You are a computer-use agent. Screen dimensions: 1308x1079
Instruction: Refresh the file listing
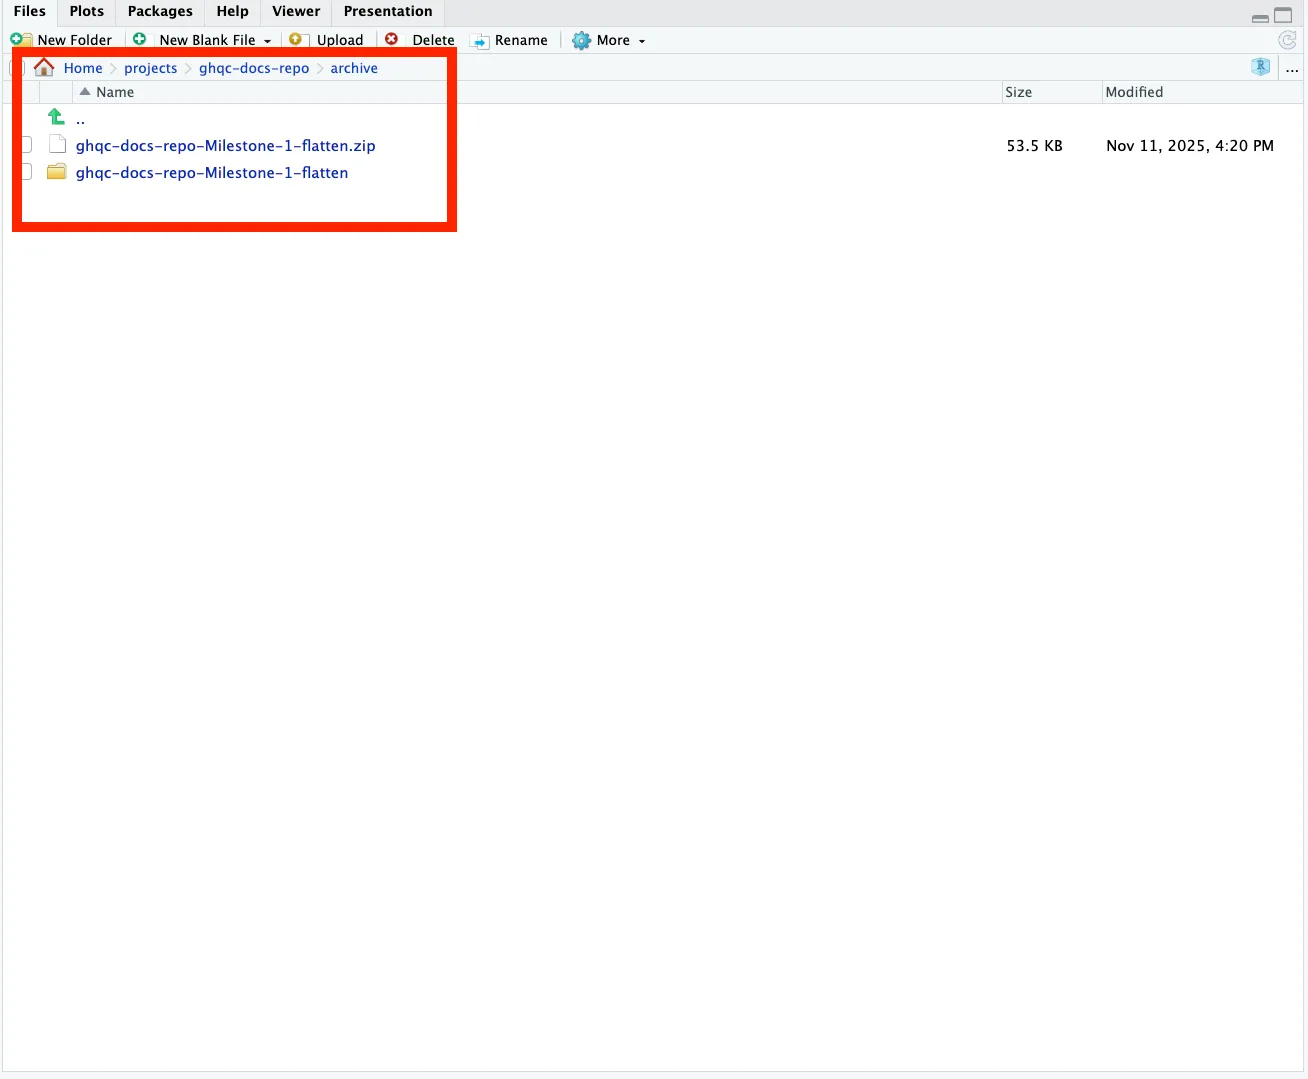coord(1287,40)
